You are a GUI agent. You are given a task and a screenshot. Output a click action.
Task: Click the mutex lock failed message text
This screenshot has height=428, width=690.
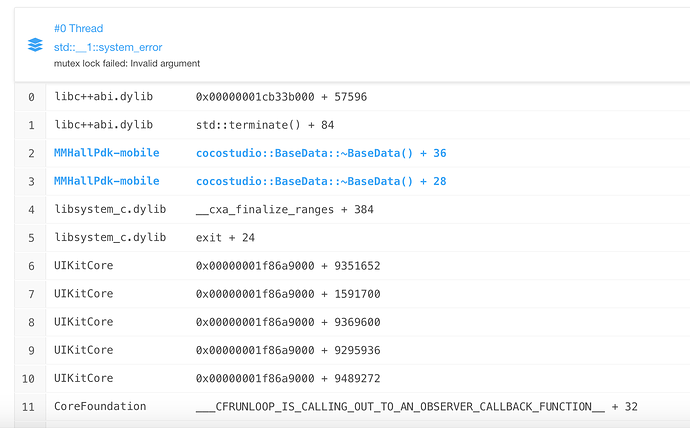pos(127,64)
